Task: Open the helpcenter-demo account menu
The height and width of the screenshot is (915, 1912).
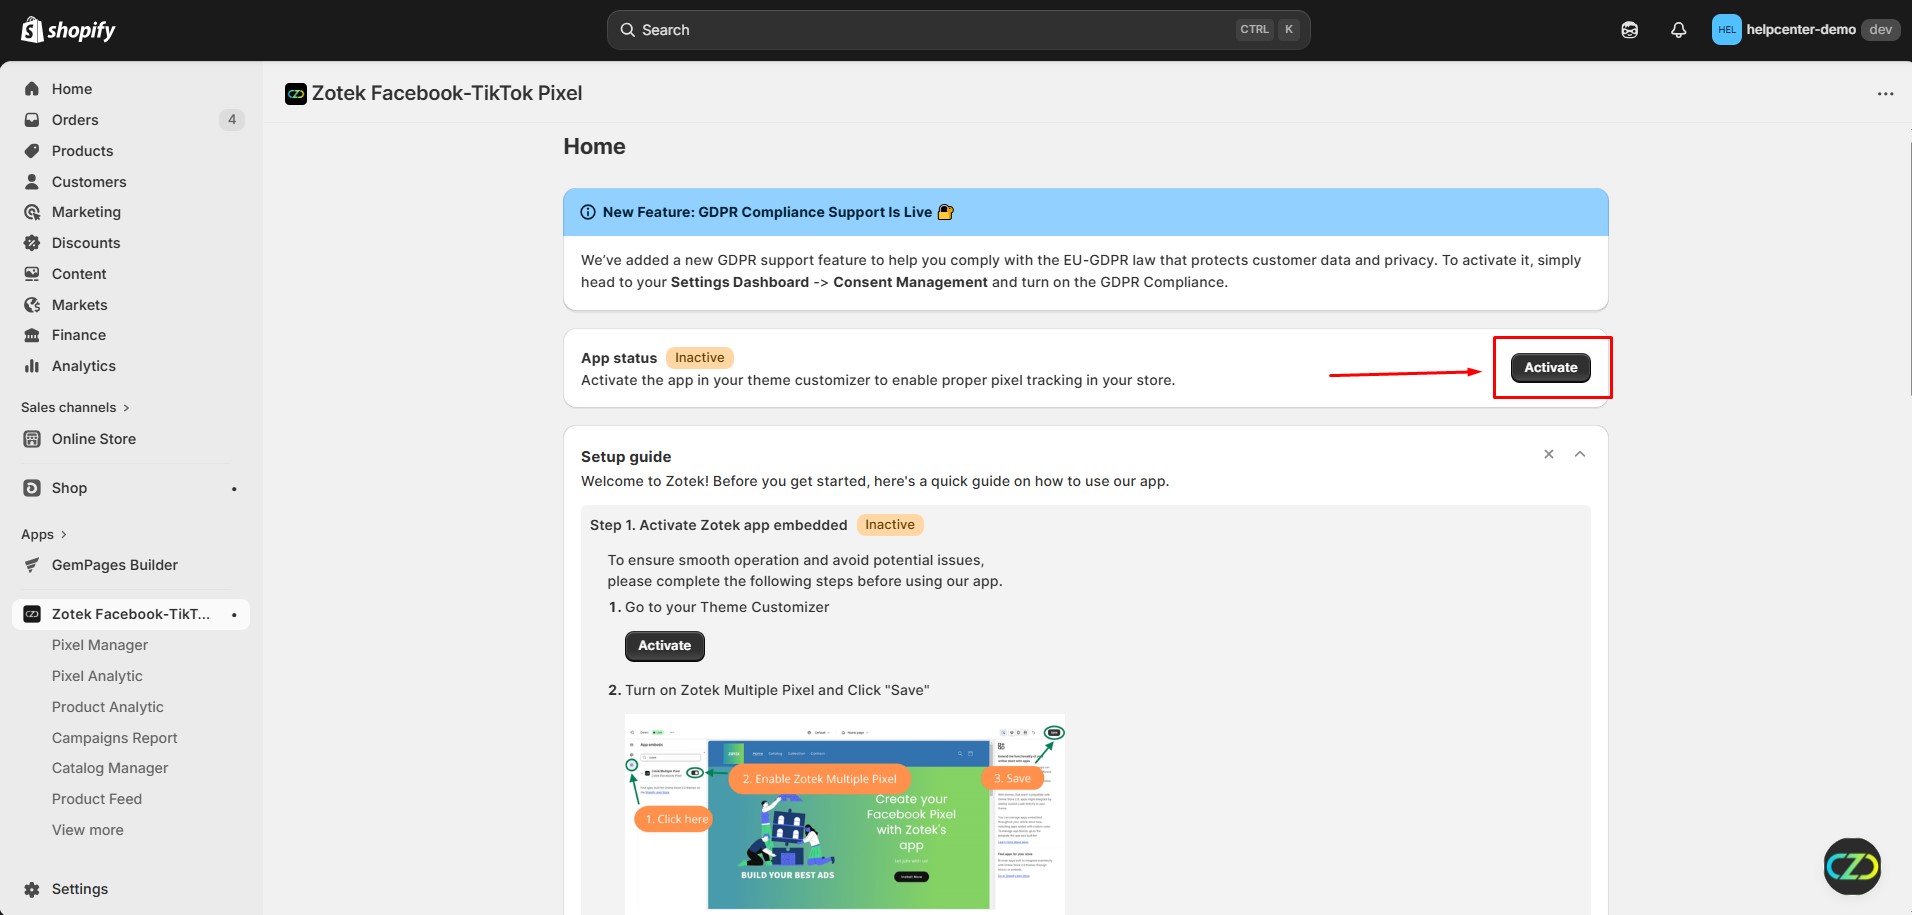Action: [x=1804, y=30]
